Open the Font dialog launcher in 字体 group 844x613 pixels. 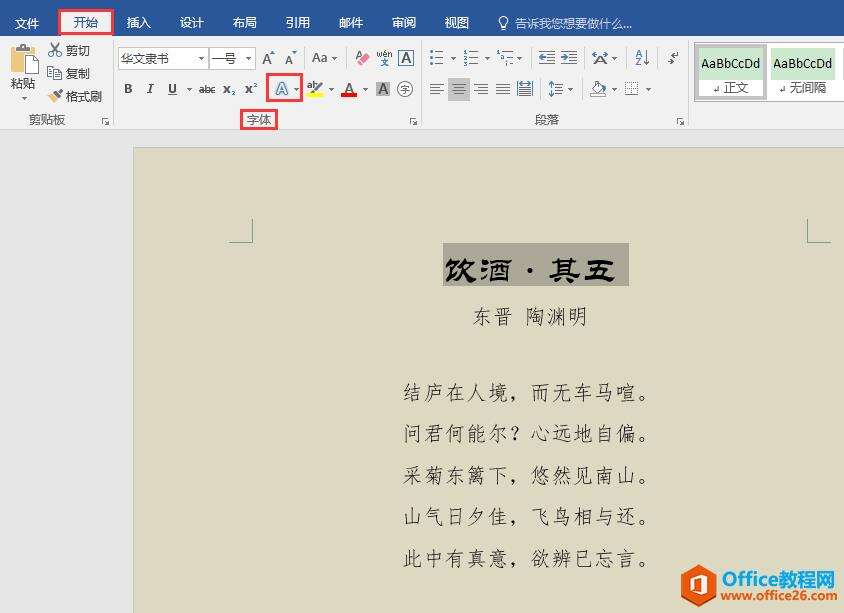click(414, 120)
